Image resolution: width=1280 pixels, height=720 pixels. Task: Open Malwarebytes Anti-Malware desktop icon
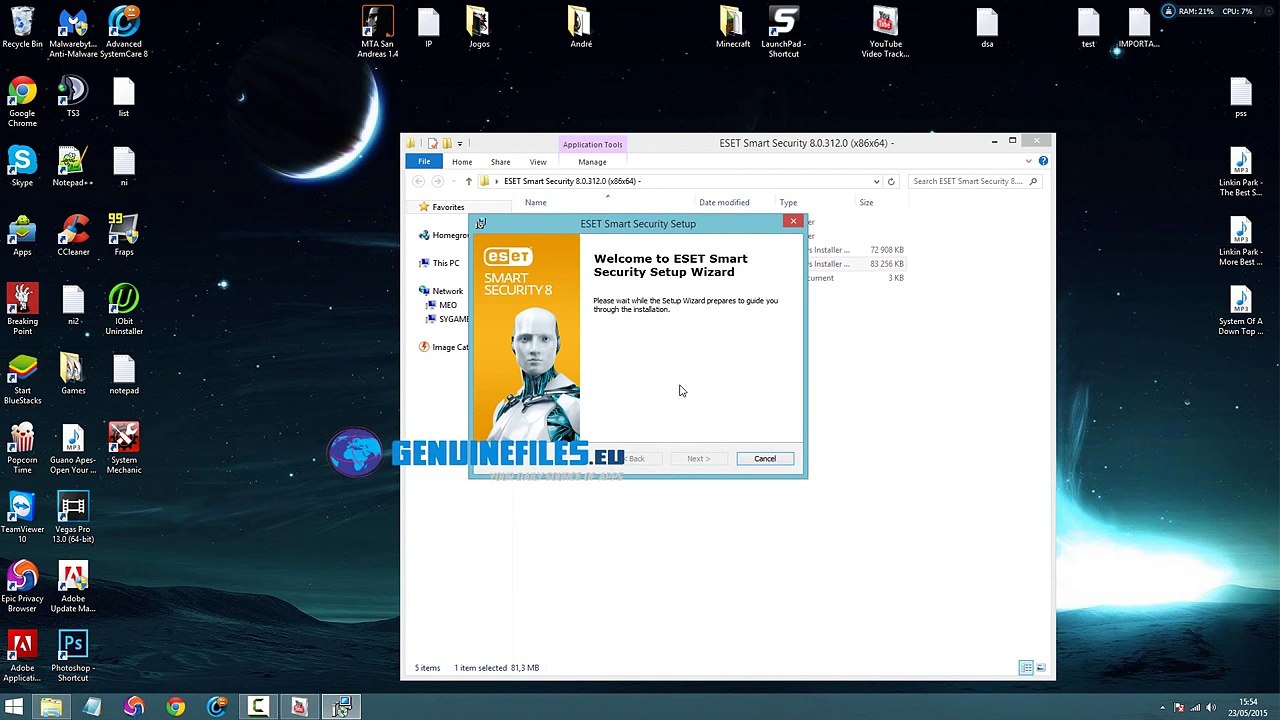[x=72, y=32]
